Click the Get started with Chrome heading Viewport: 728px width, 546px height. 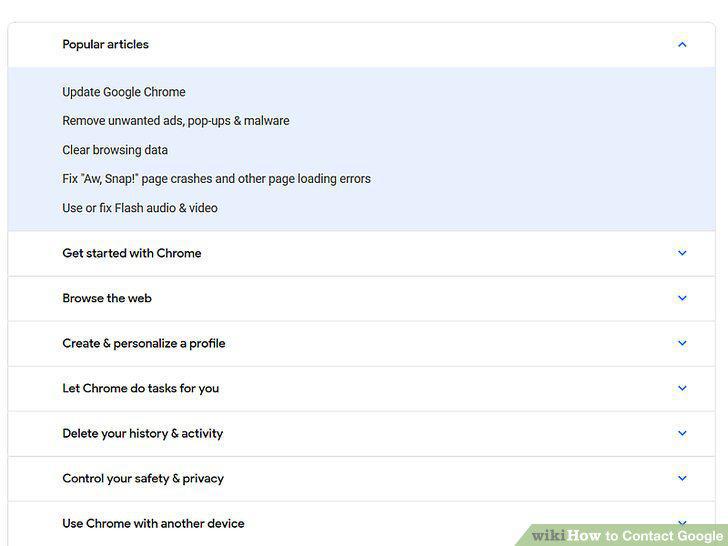pos(132,253)
